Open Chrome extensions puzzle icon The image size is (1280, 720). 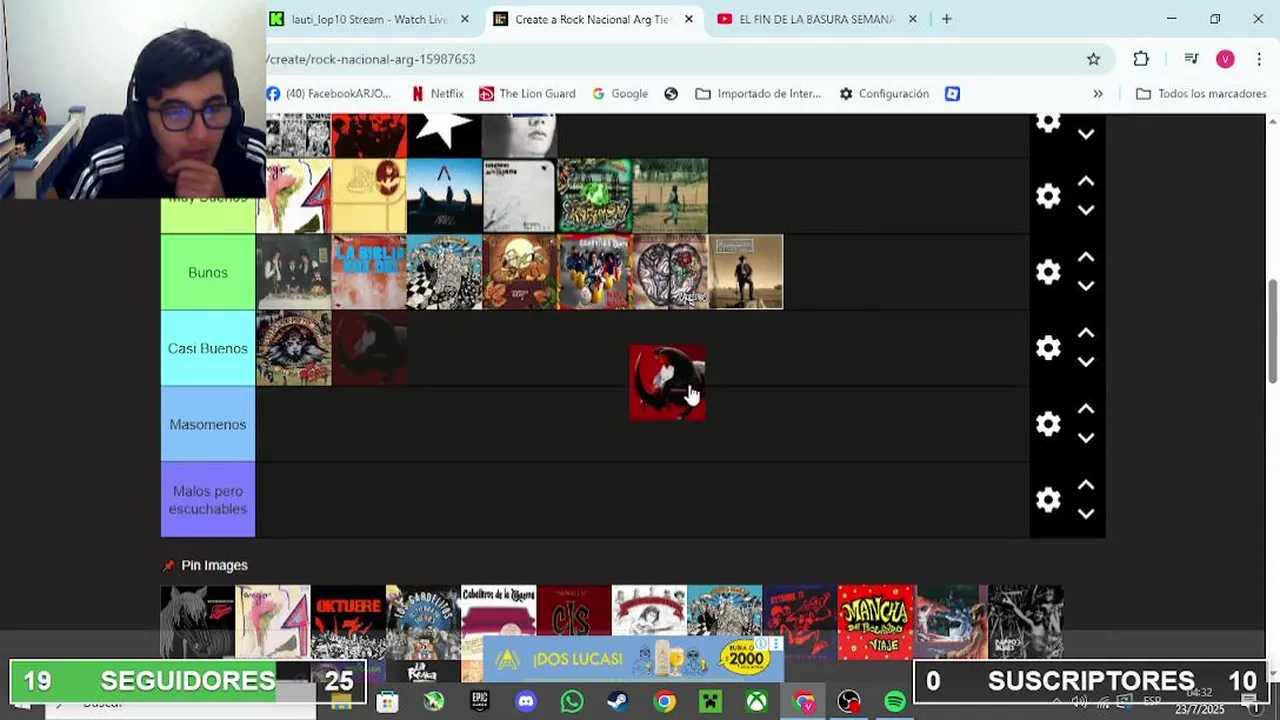pos(1141,59)
